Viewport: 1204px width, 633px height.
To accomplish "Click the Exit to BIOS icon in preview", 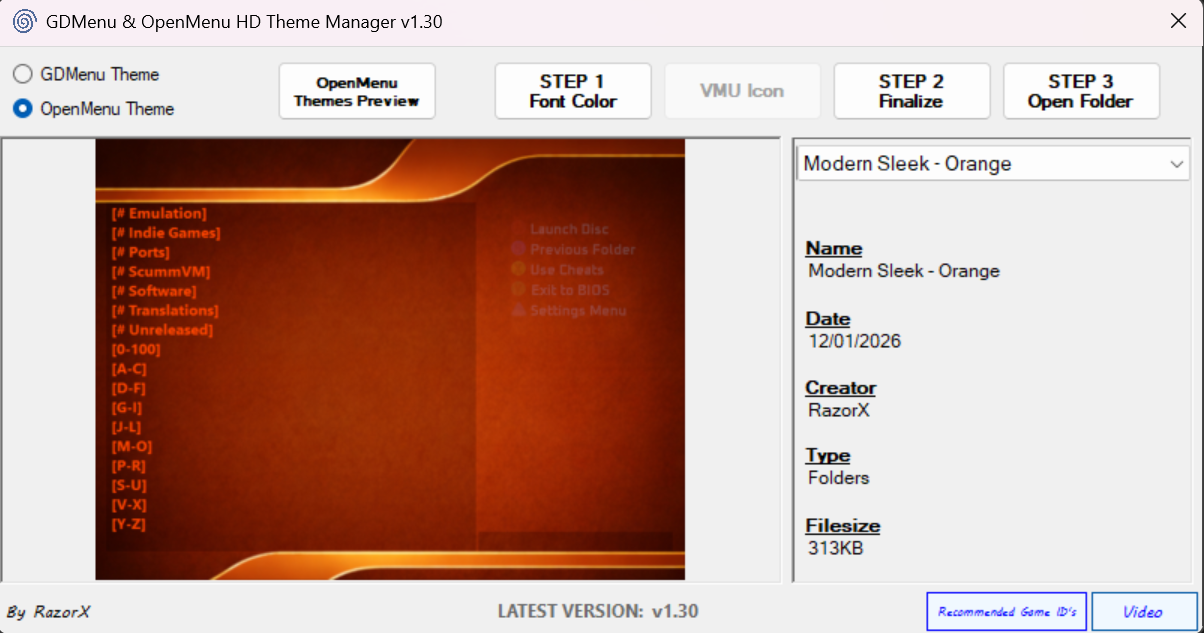I will [518, 290].
